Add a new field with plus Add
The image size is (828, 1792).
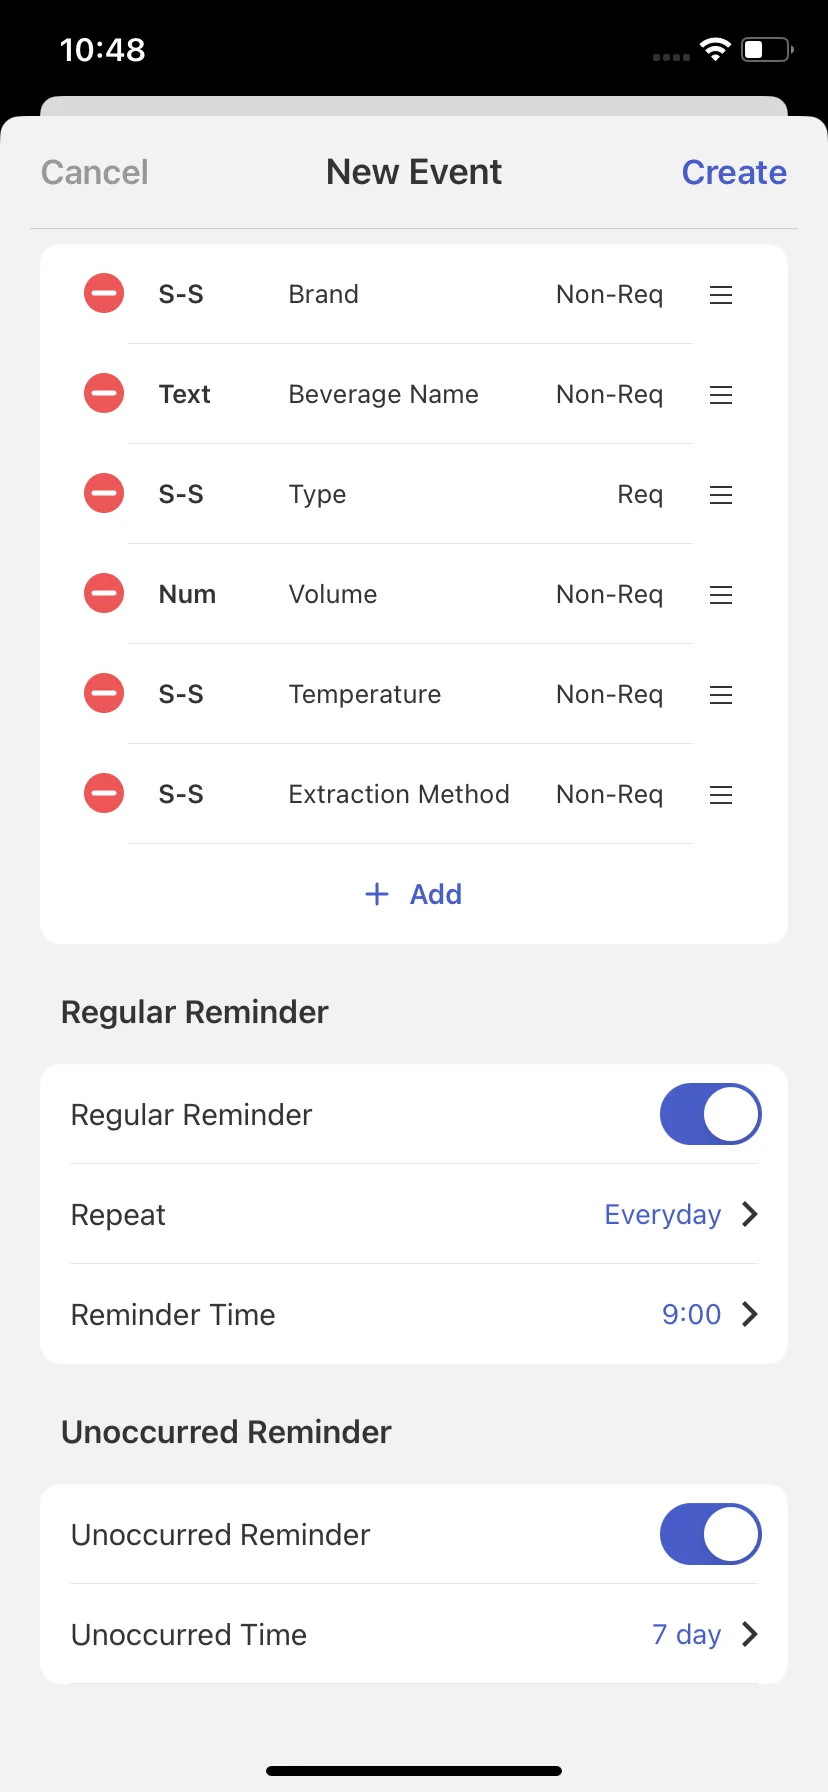point(414,894)
